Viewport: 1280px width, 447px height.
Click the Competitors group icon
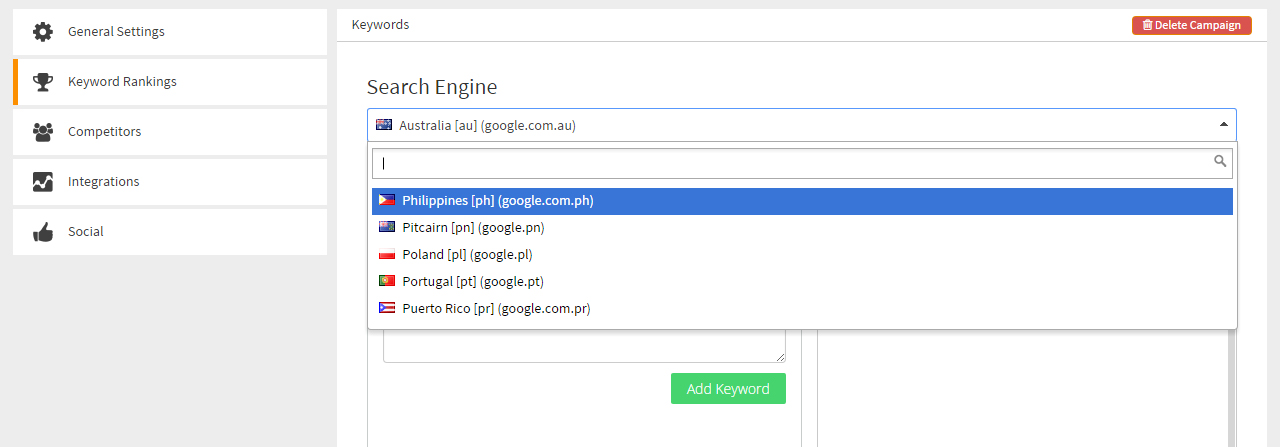43,132
